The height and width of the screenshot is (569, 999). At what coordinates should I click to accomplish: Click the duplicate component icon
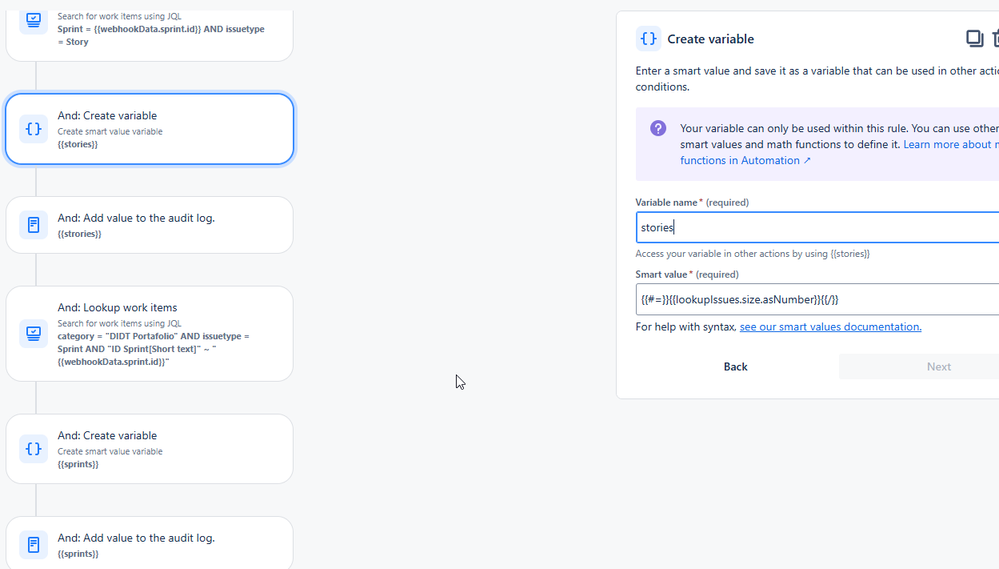click(x=974, y=39)
